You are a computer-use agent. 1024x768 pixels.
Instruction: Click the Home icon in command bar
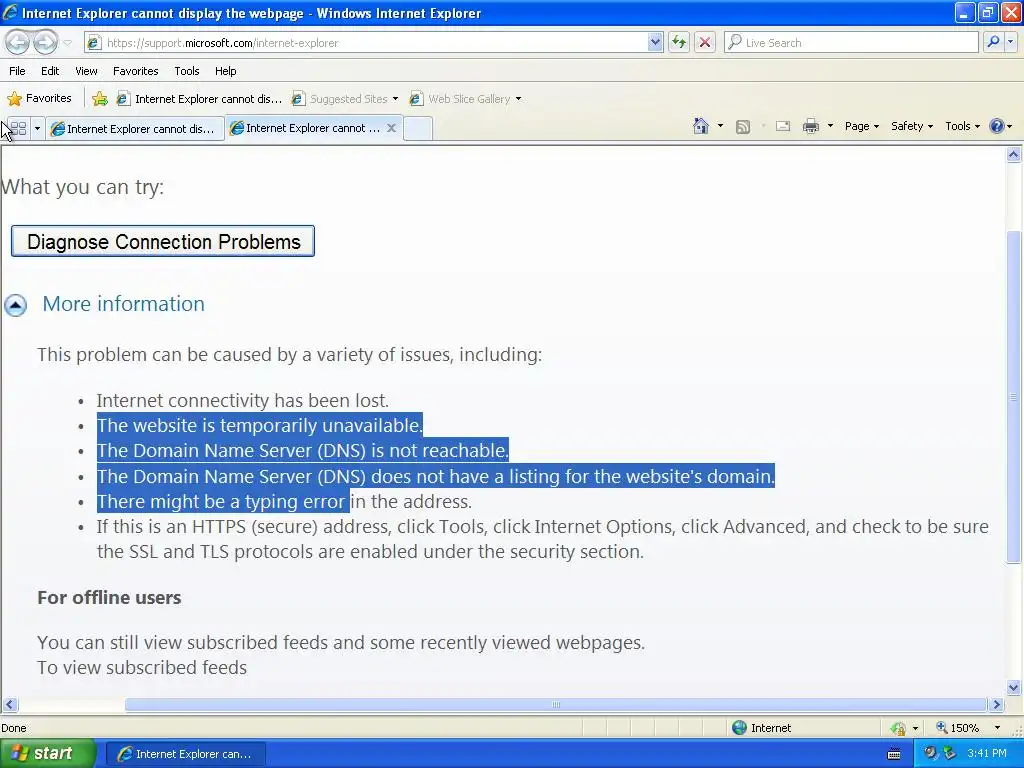point(701,126)
